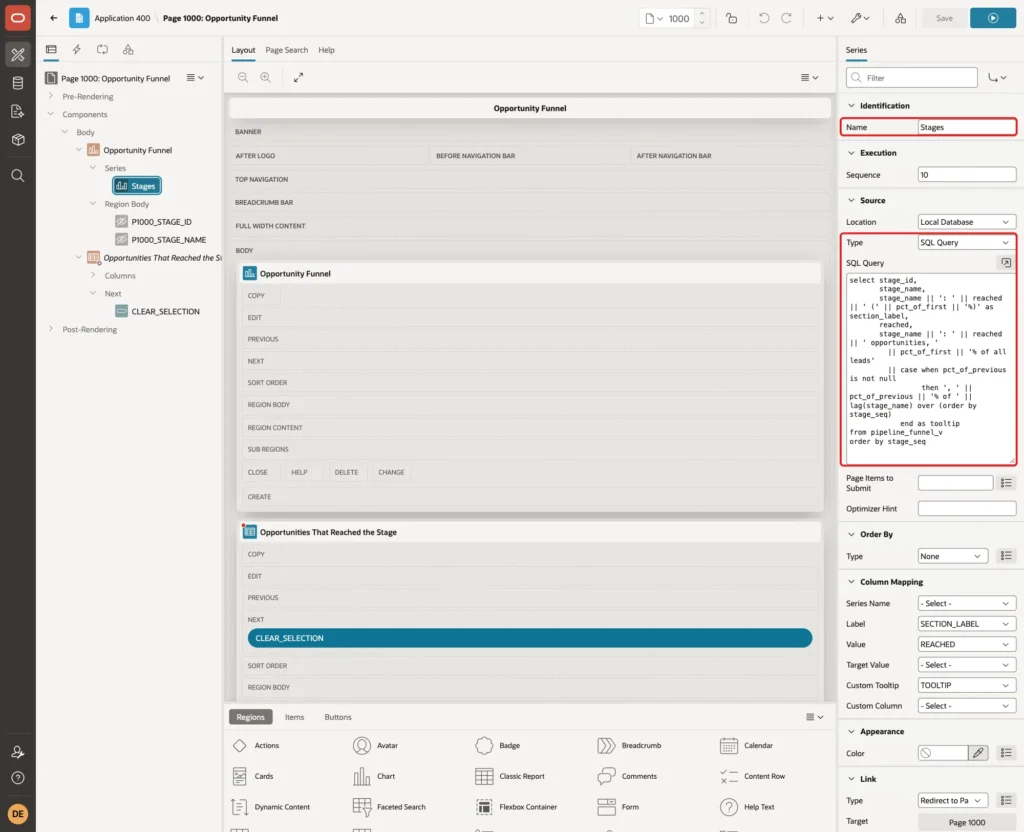Go back using the arrow icon
Viewport: 1024px width, 832px height.
(54, 18)
